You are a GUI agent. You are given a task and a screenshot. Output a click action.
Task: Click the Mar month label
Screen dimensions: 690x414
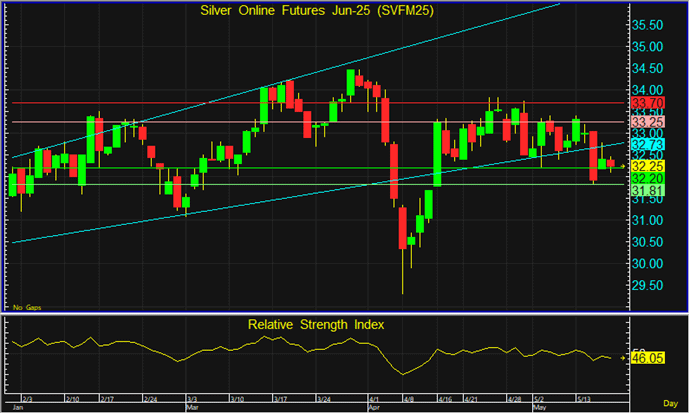coord(192,408)
